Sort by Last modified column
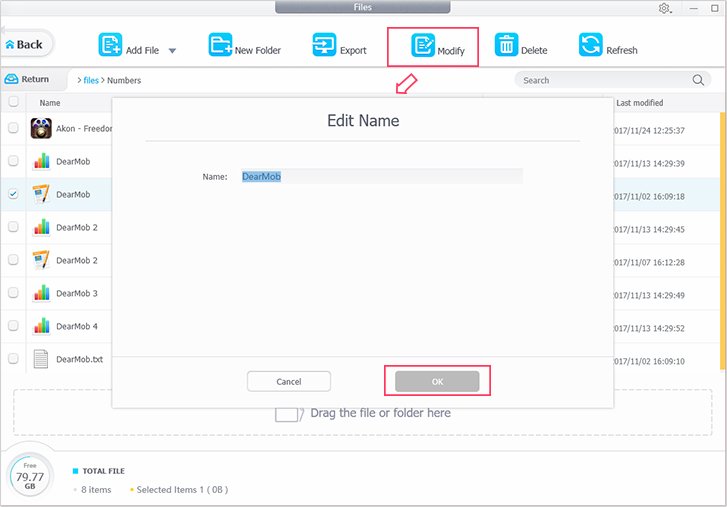Viewport: 727px width, 507px height. point(639,103)
